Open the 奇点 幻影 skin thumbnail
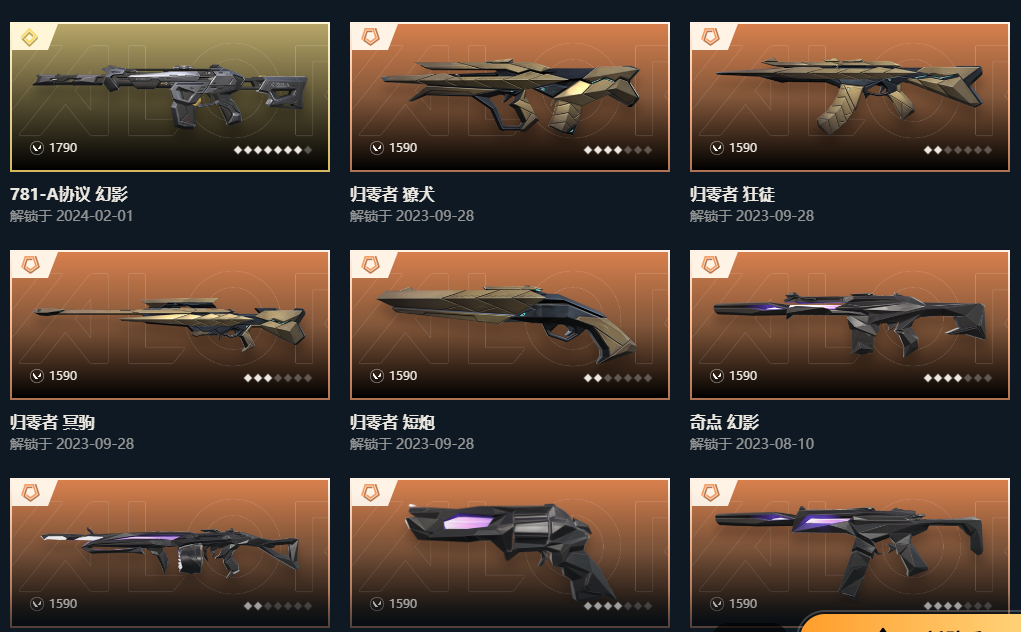 850,325
